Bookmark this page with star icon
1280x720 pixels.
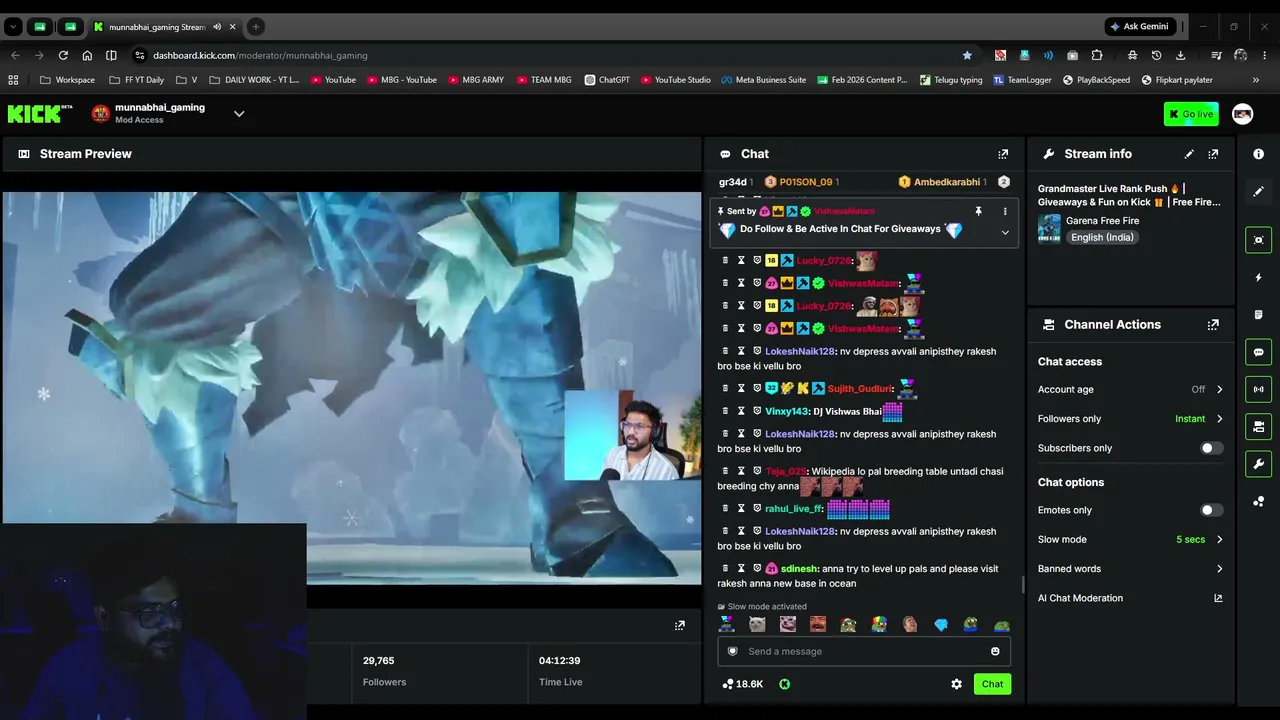click(x=967, y=55)
